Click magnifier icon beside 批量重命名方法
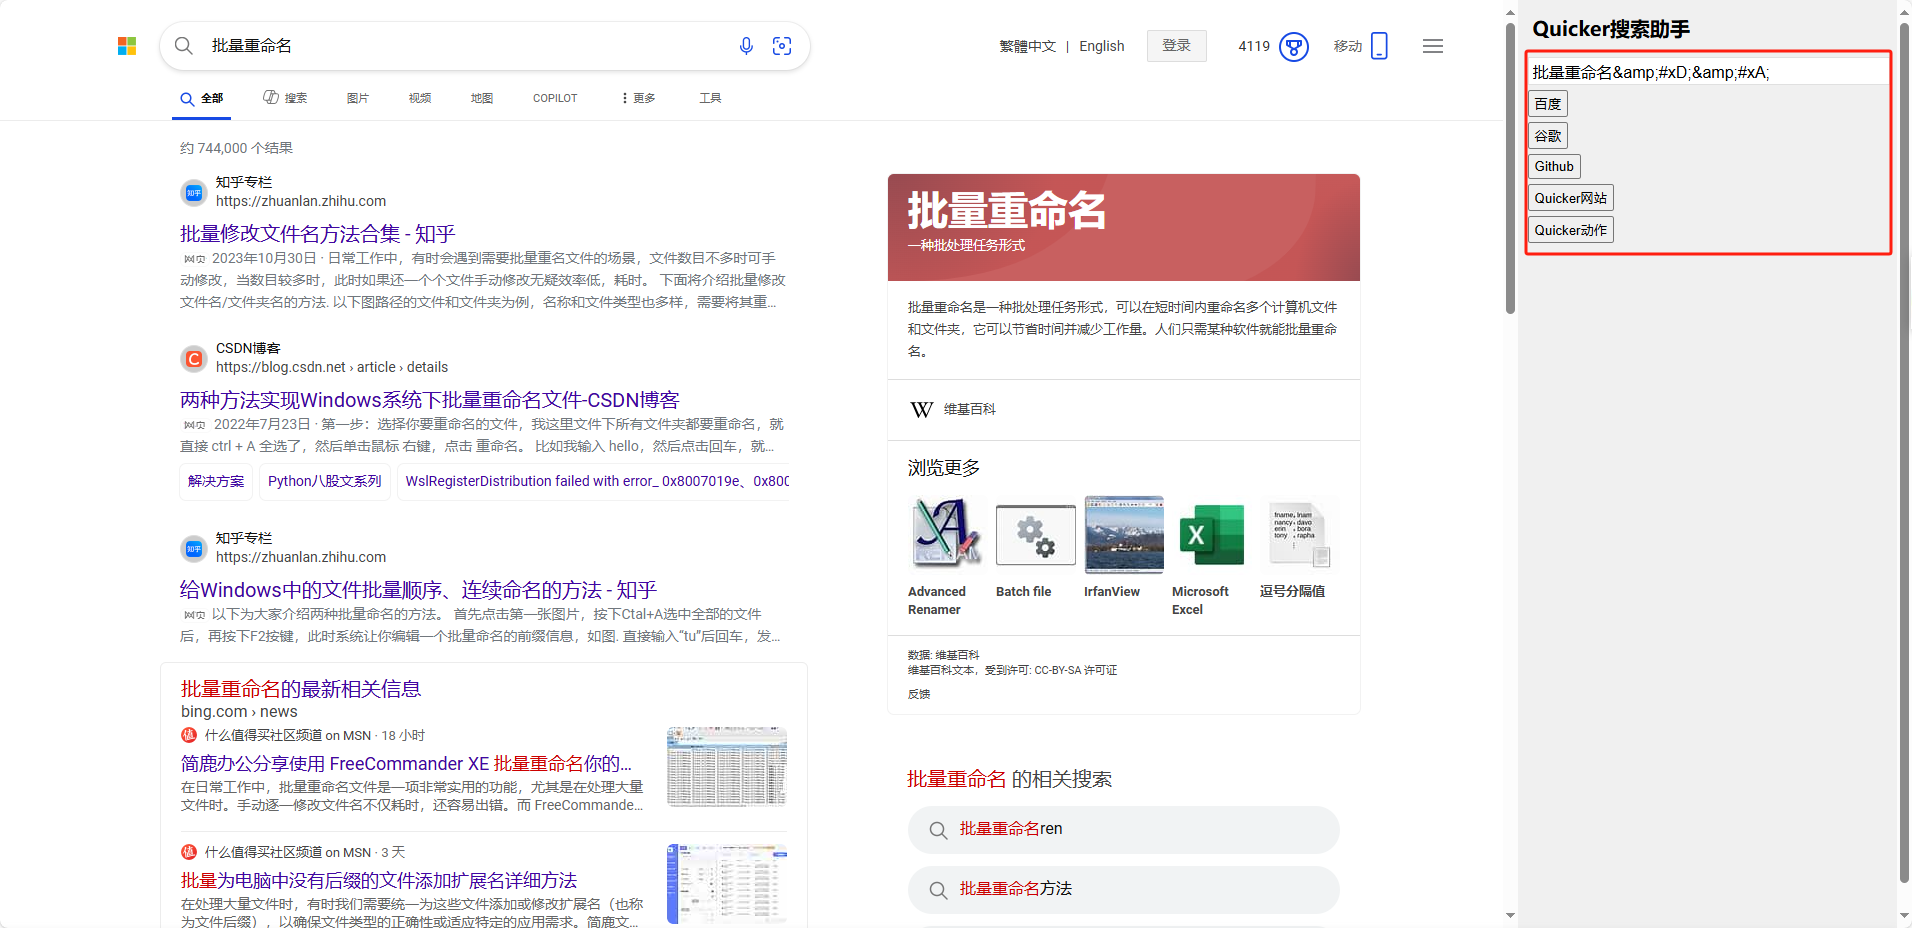 pyautogui.click(x=938, y=890)
